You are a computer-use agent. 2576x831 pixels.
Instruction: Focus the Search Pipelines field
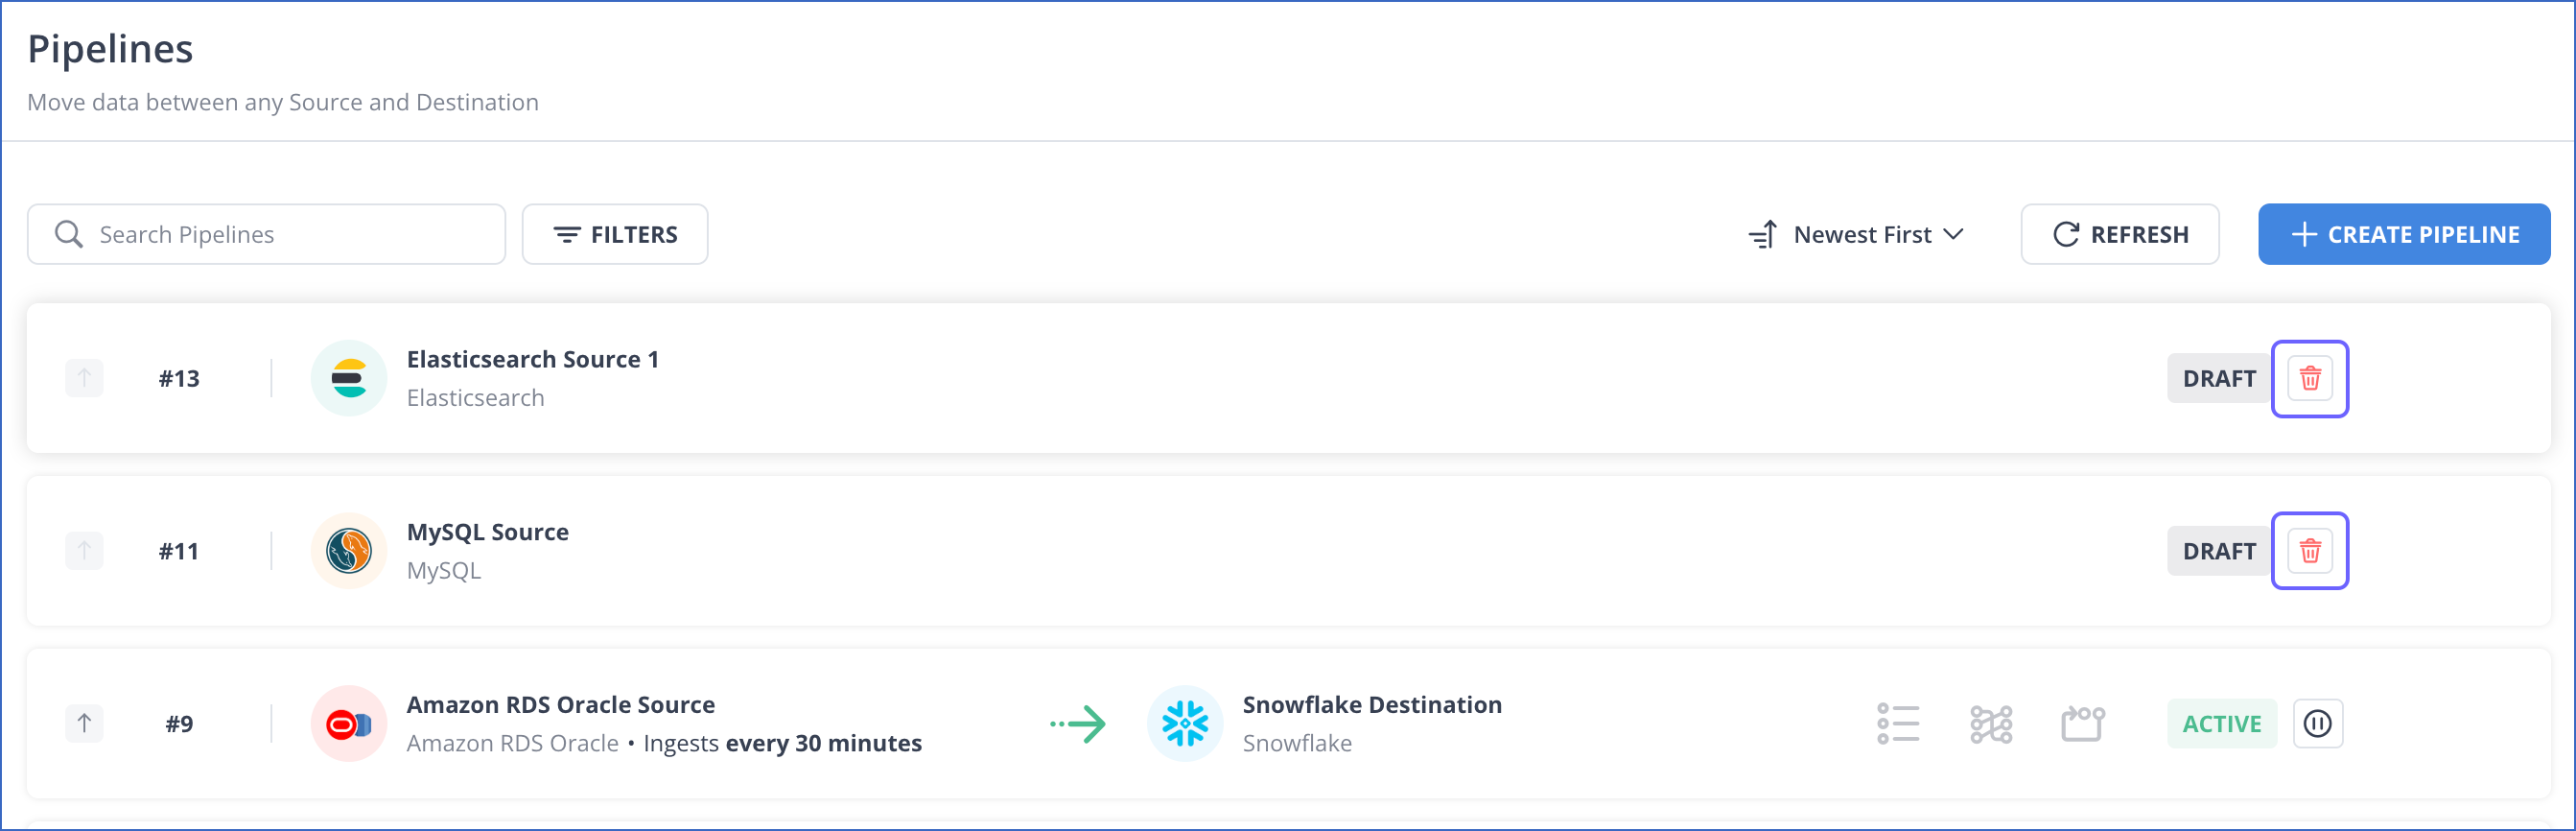pyautogui.click(x=266, y=234)
